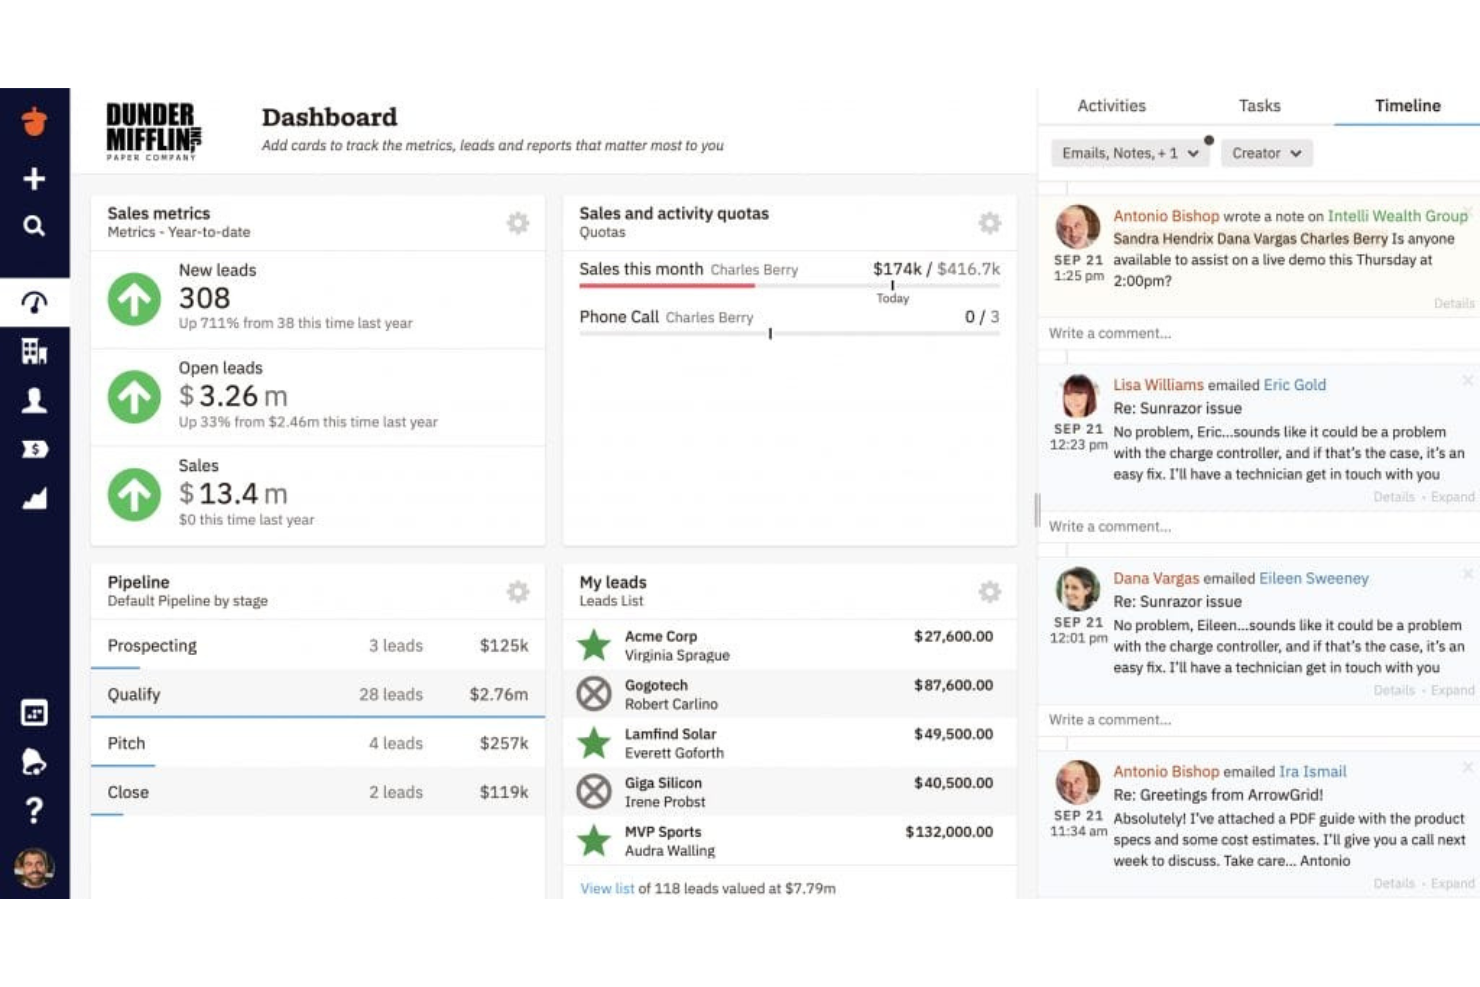Click the View list link under My leads

(607, 888)
